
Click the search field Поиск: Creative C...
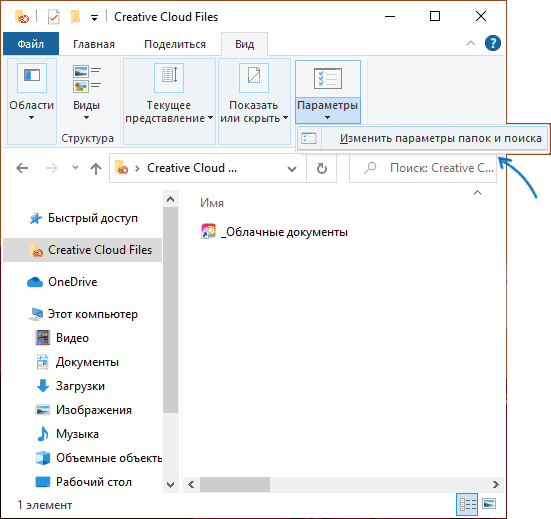(423, 168)
